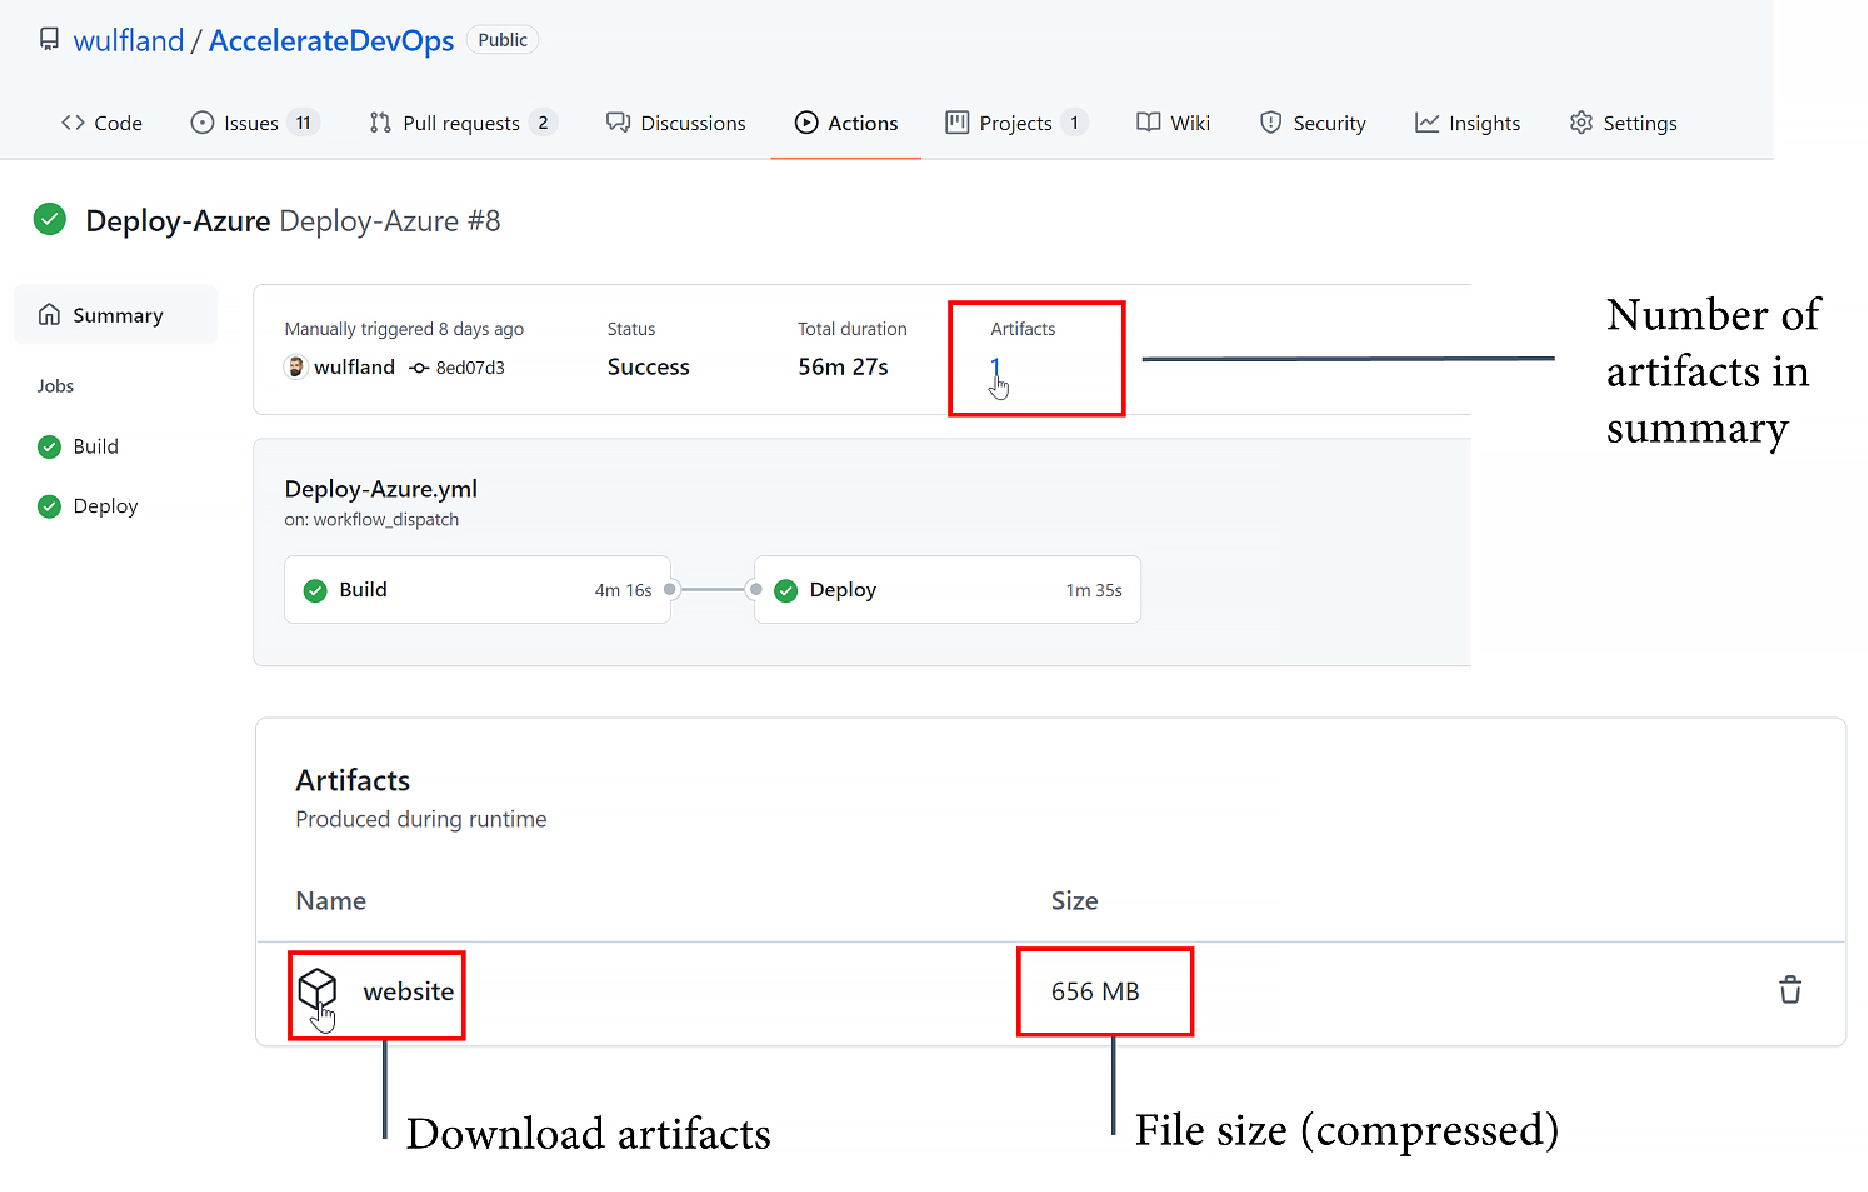Click the Summary home icon

(49, 315)
